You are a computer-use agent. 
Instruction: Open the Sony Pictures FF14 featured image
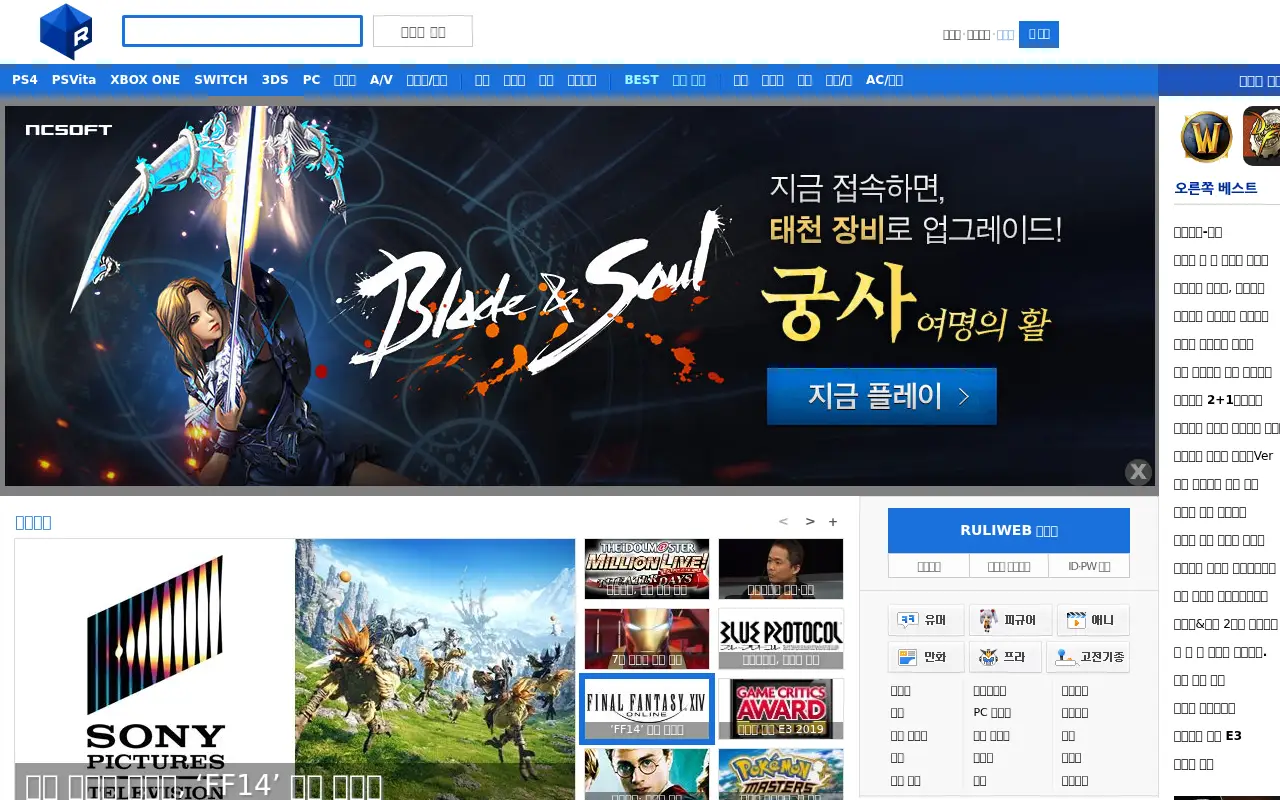coord(295,669)
